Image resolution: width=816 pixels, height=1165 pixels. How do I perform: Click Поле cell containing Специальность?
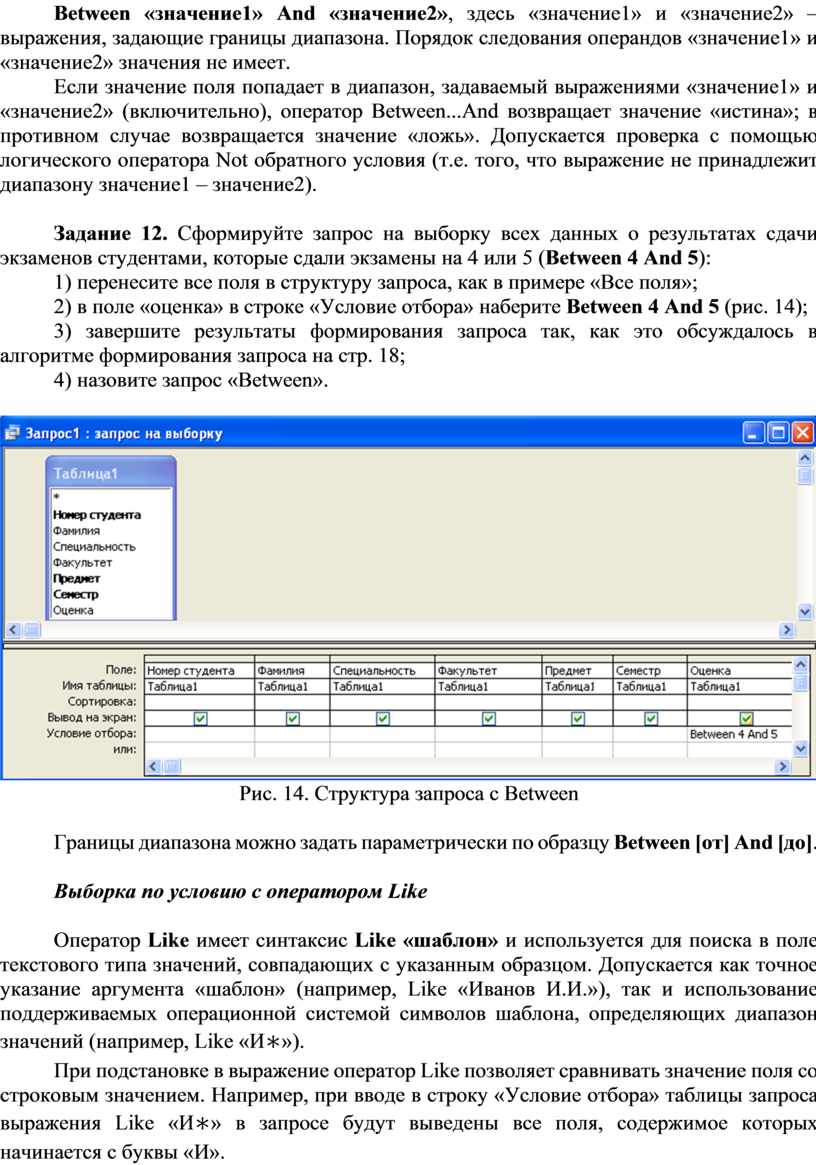click(383, 670)
